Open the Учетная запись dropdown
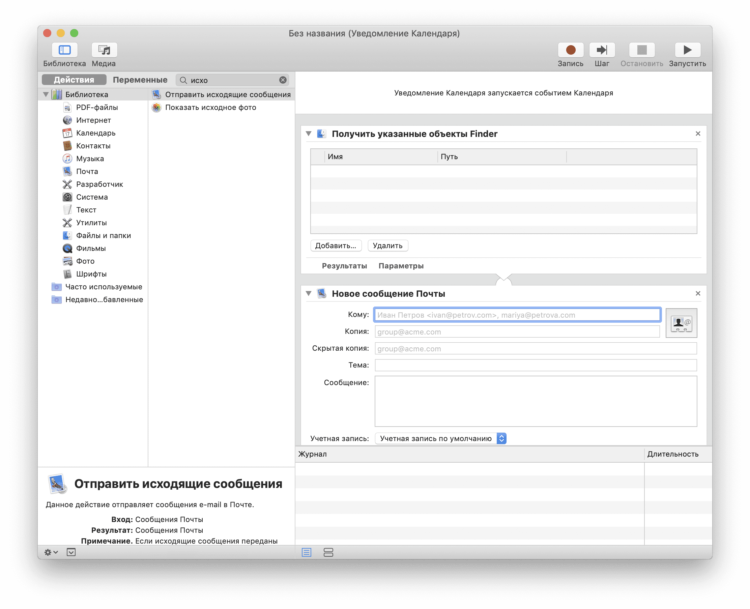The image size is (750, 609). 441,439
